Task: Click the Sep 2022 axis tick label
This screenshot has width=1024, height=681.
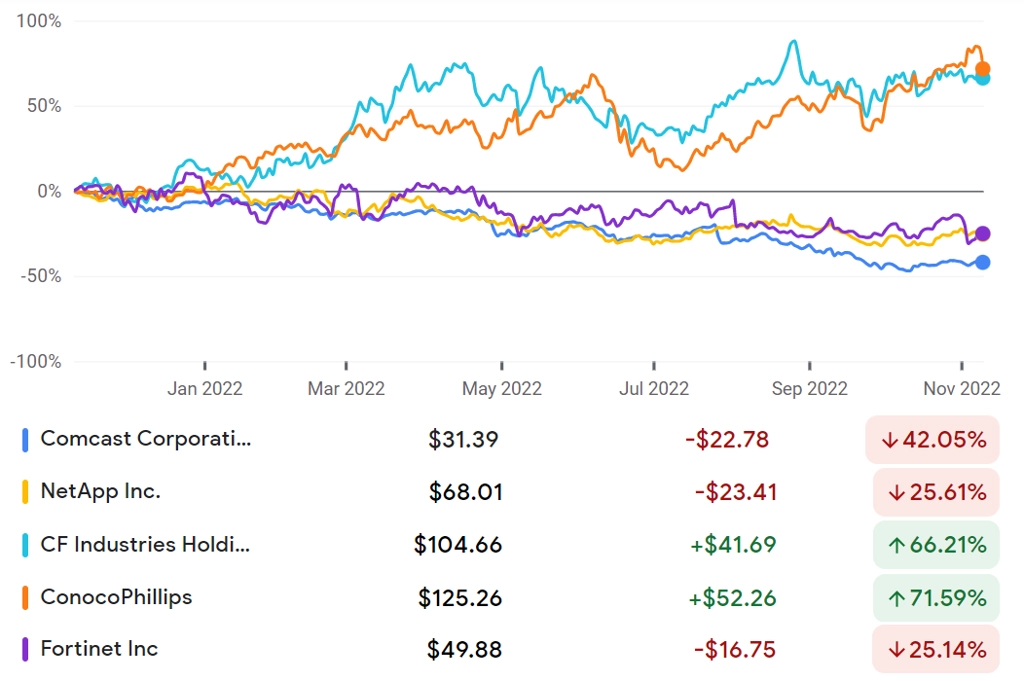Action: 809,388
